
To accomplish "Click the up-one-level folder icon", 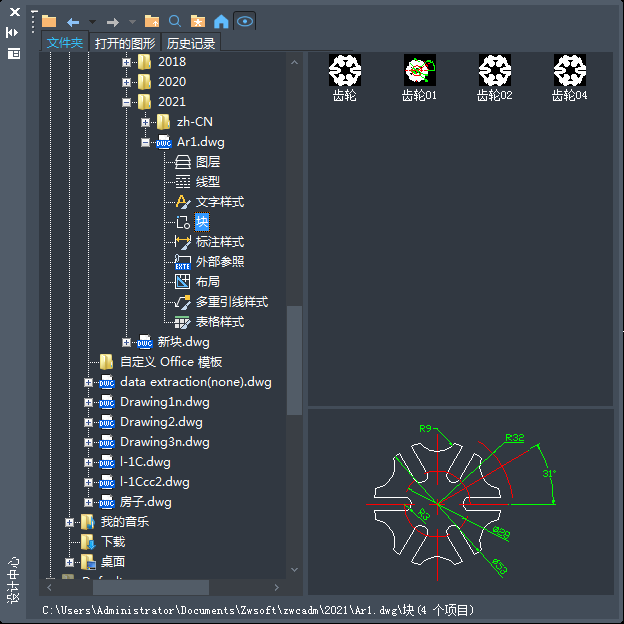I will coord(152,21).
